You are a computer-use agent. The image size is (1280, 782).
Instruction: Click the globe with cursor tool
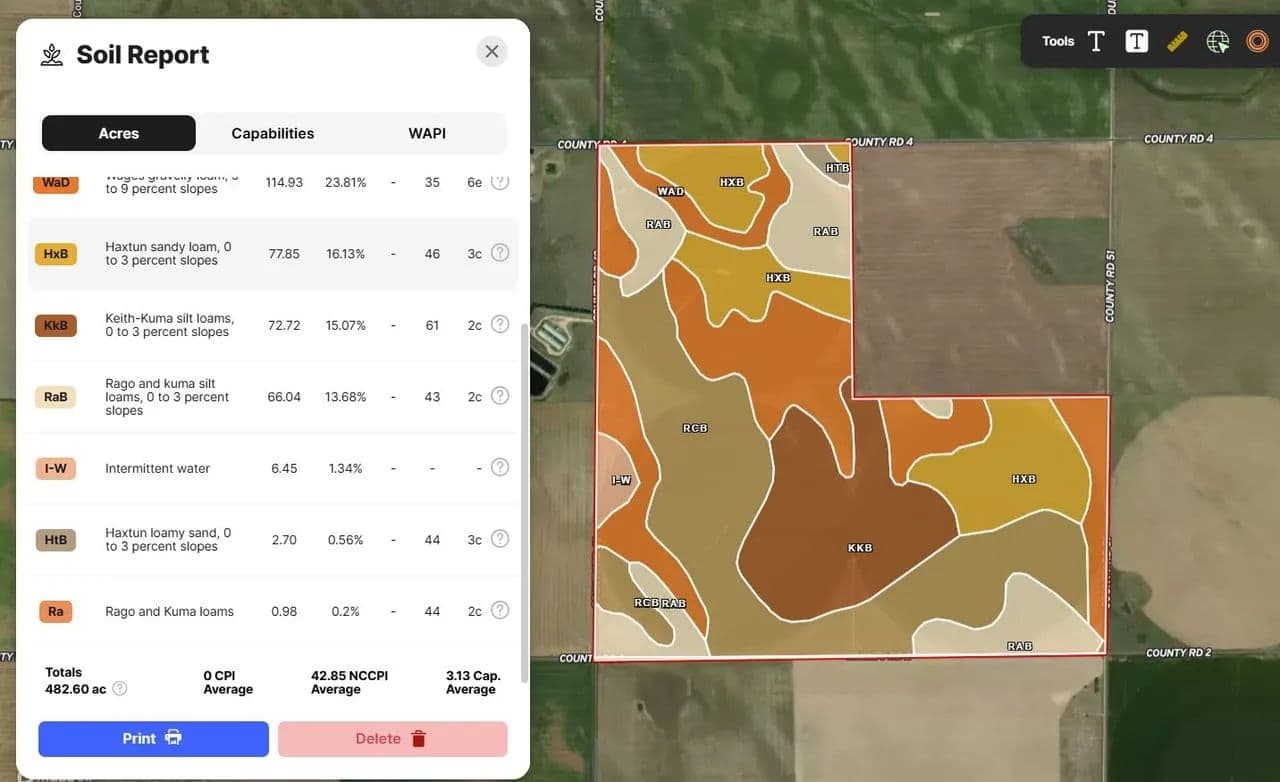[x=1217, y=41]
